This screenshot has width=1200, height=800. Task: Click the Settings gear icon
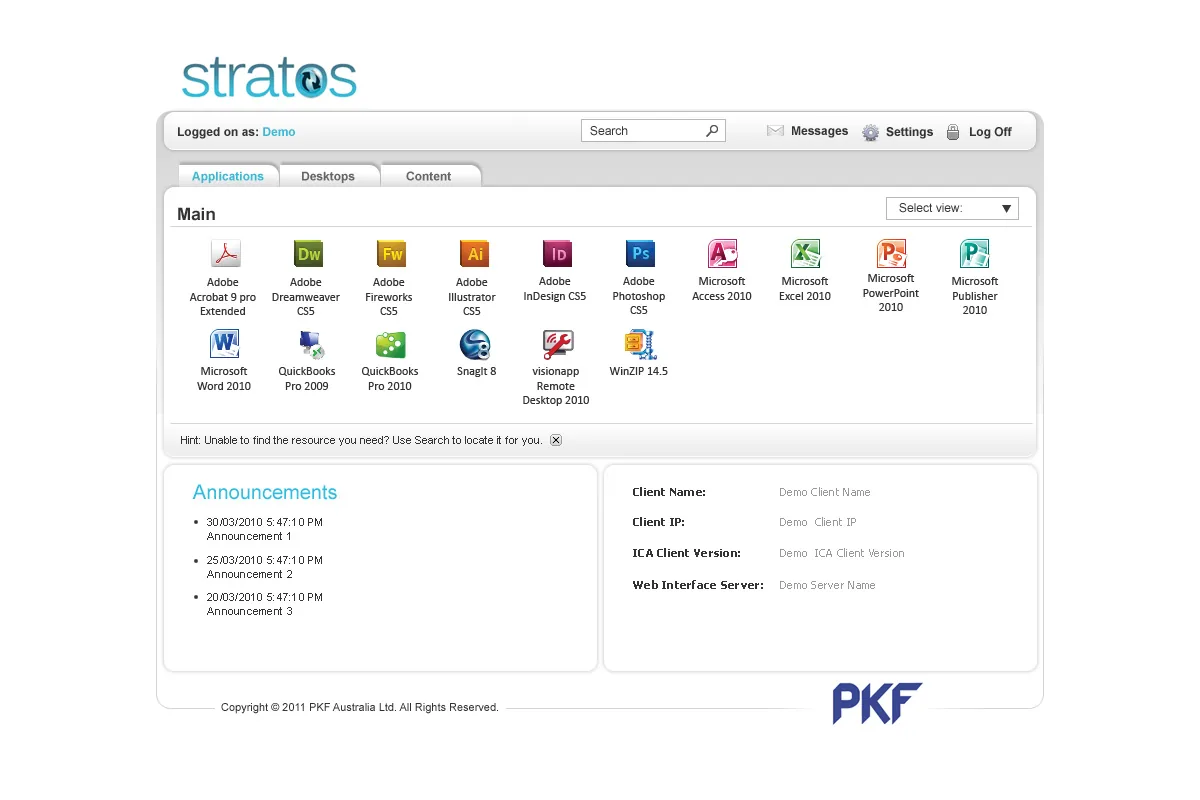(871, 132)
